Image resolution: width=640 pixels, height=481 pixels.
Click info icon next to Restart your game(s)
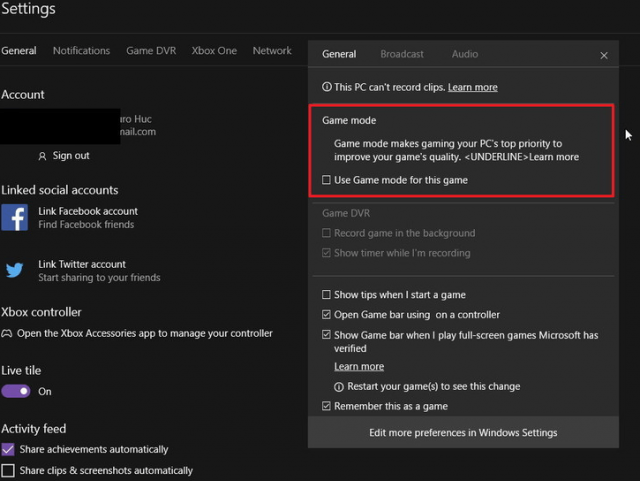coord(339,387)
